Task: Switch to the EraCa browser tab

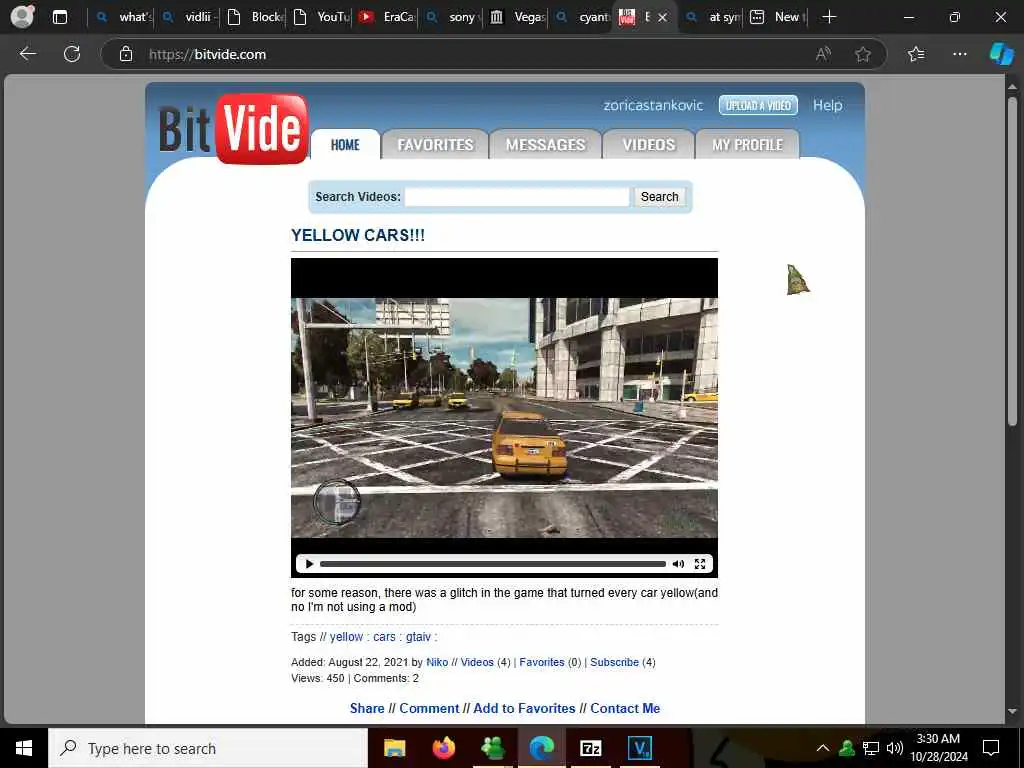Action: tap(387, 17)
